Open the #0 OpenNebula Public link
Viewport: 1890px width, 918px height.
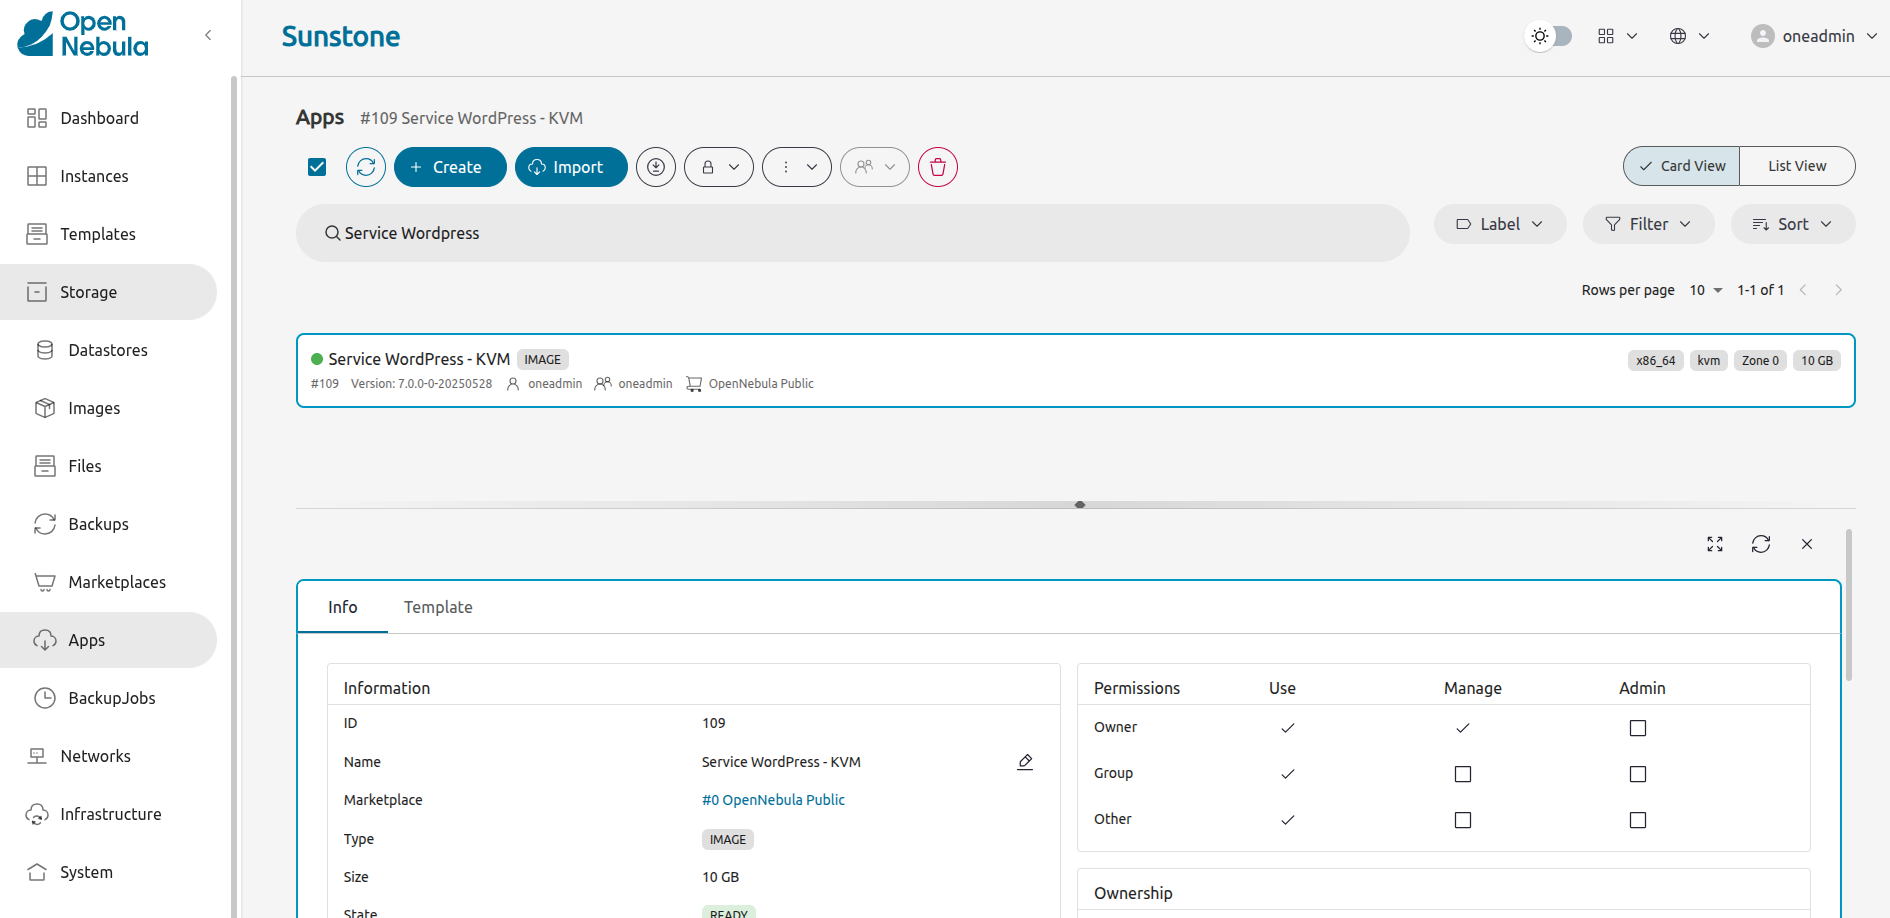pyautogui.click(x=773, y=800)
